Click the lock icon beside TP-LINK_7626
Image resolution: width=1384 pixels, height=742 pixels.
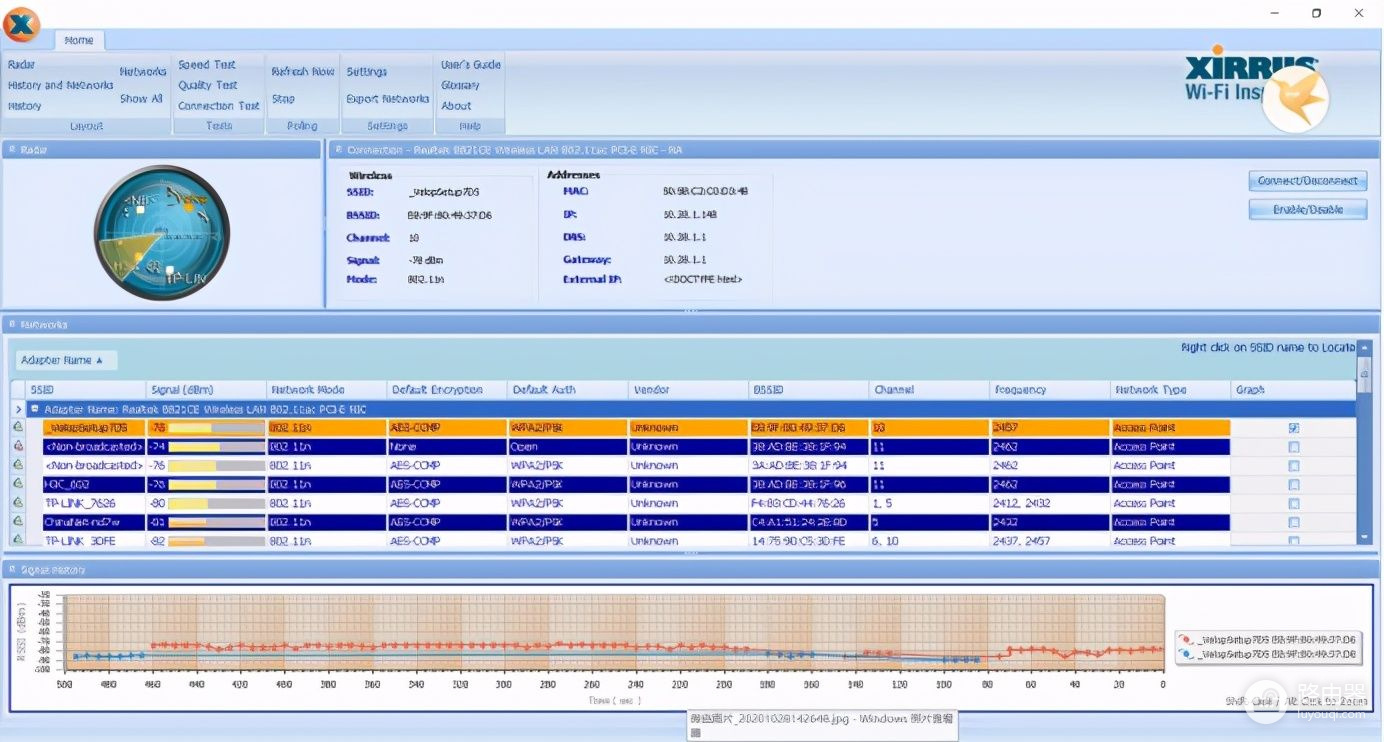click(x=18, y=503)
